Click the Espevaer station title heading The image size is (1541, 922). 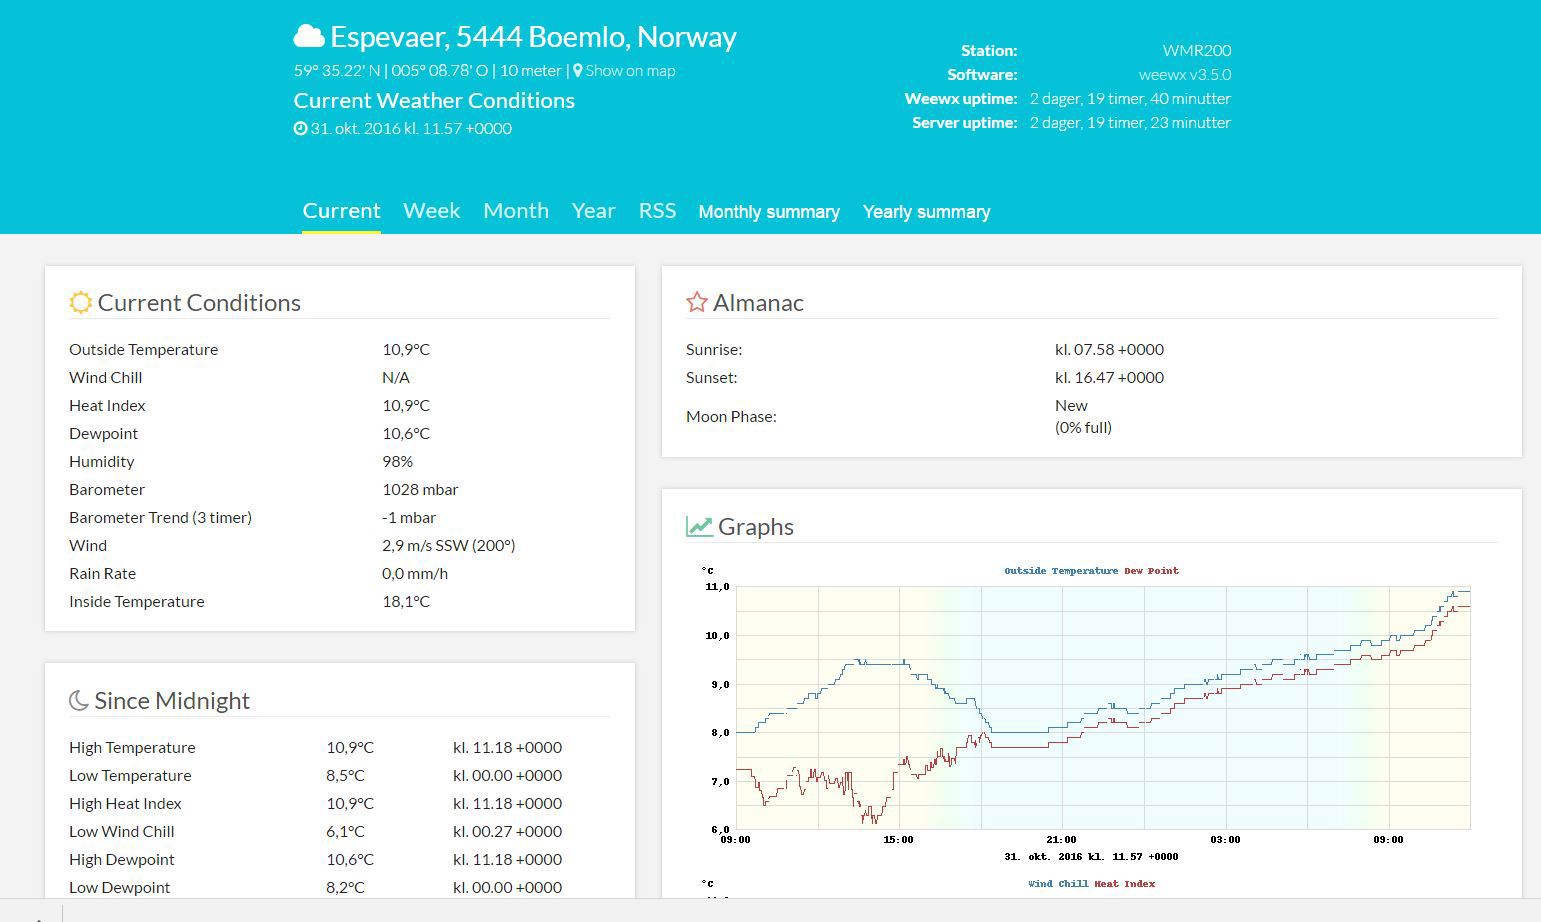533,37
